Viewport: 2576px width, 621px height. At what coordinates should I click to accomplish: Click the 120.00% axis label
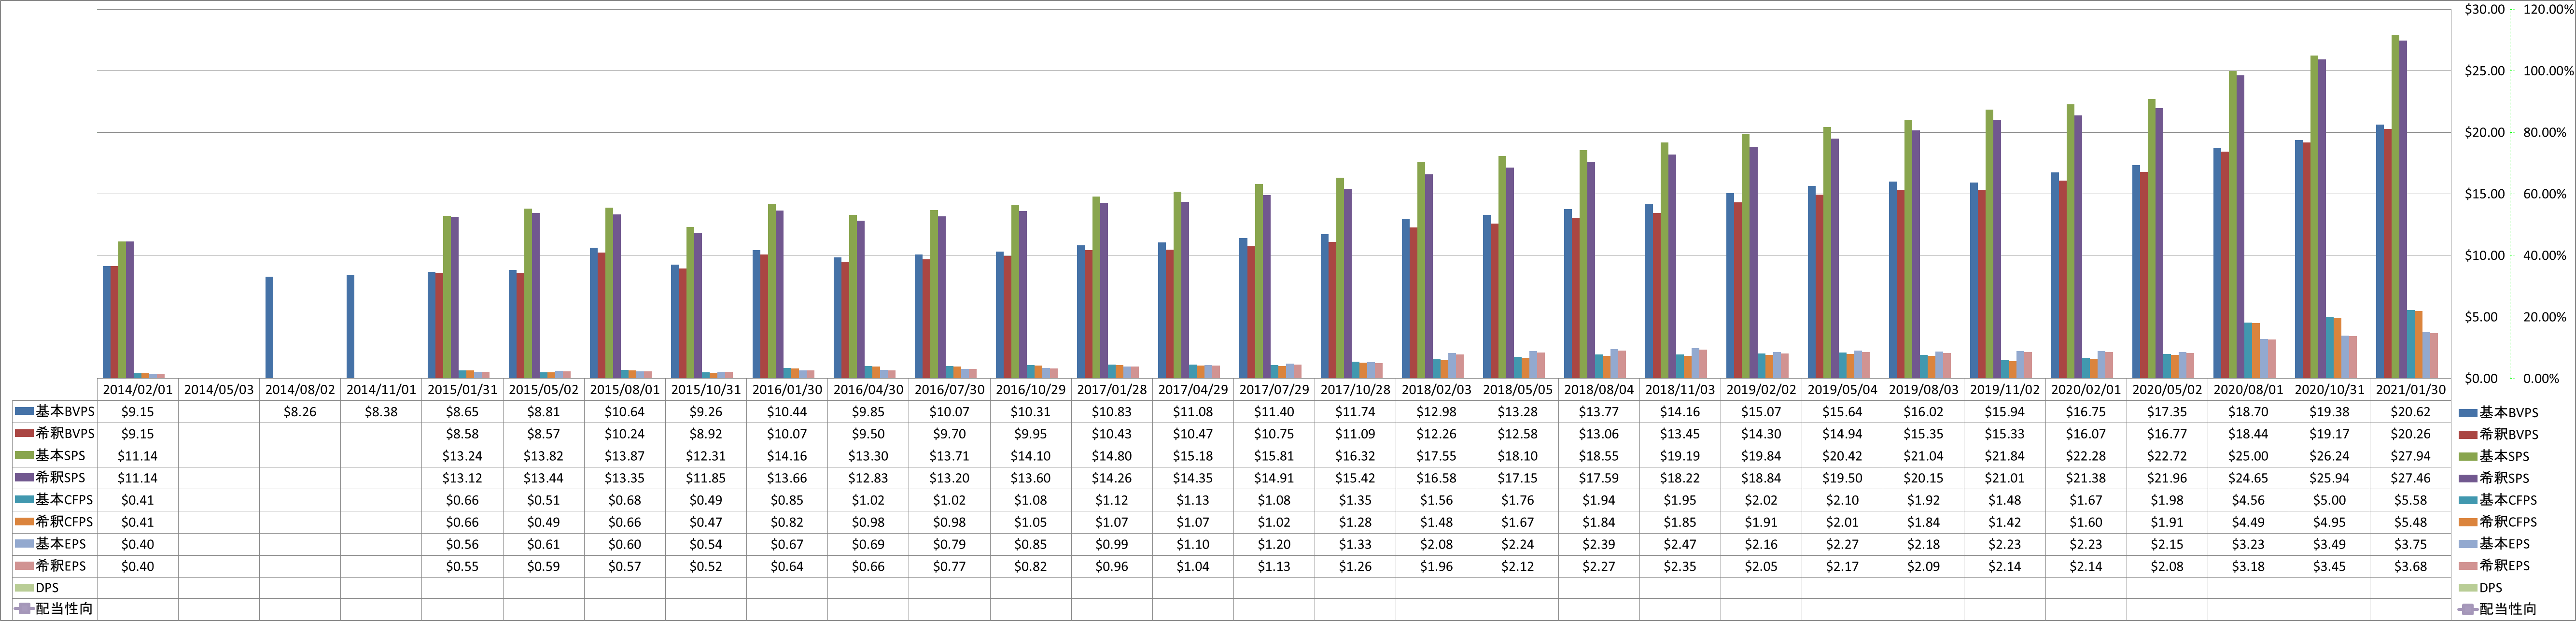point(2548,9)
